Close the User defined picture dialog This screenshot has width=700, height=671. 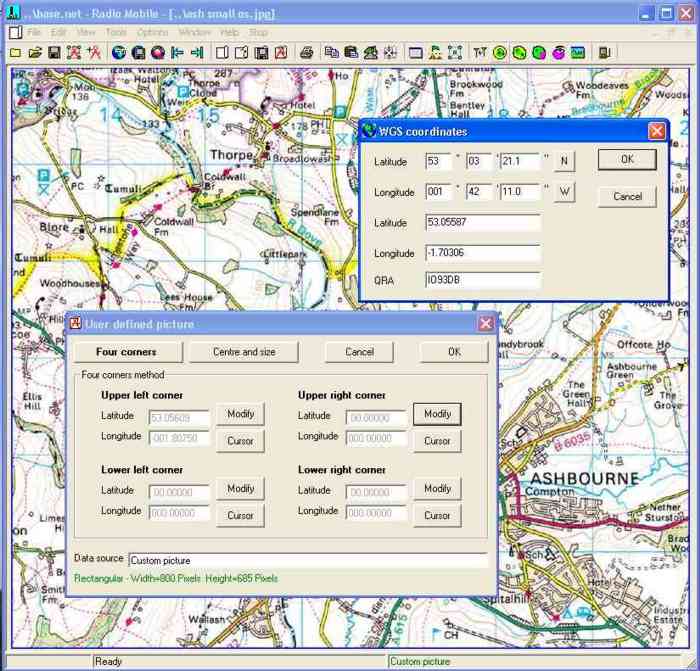[x=486, y=324]
